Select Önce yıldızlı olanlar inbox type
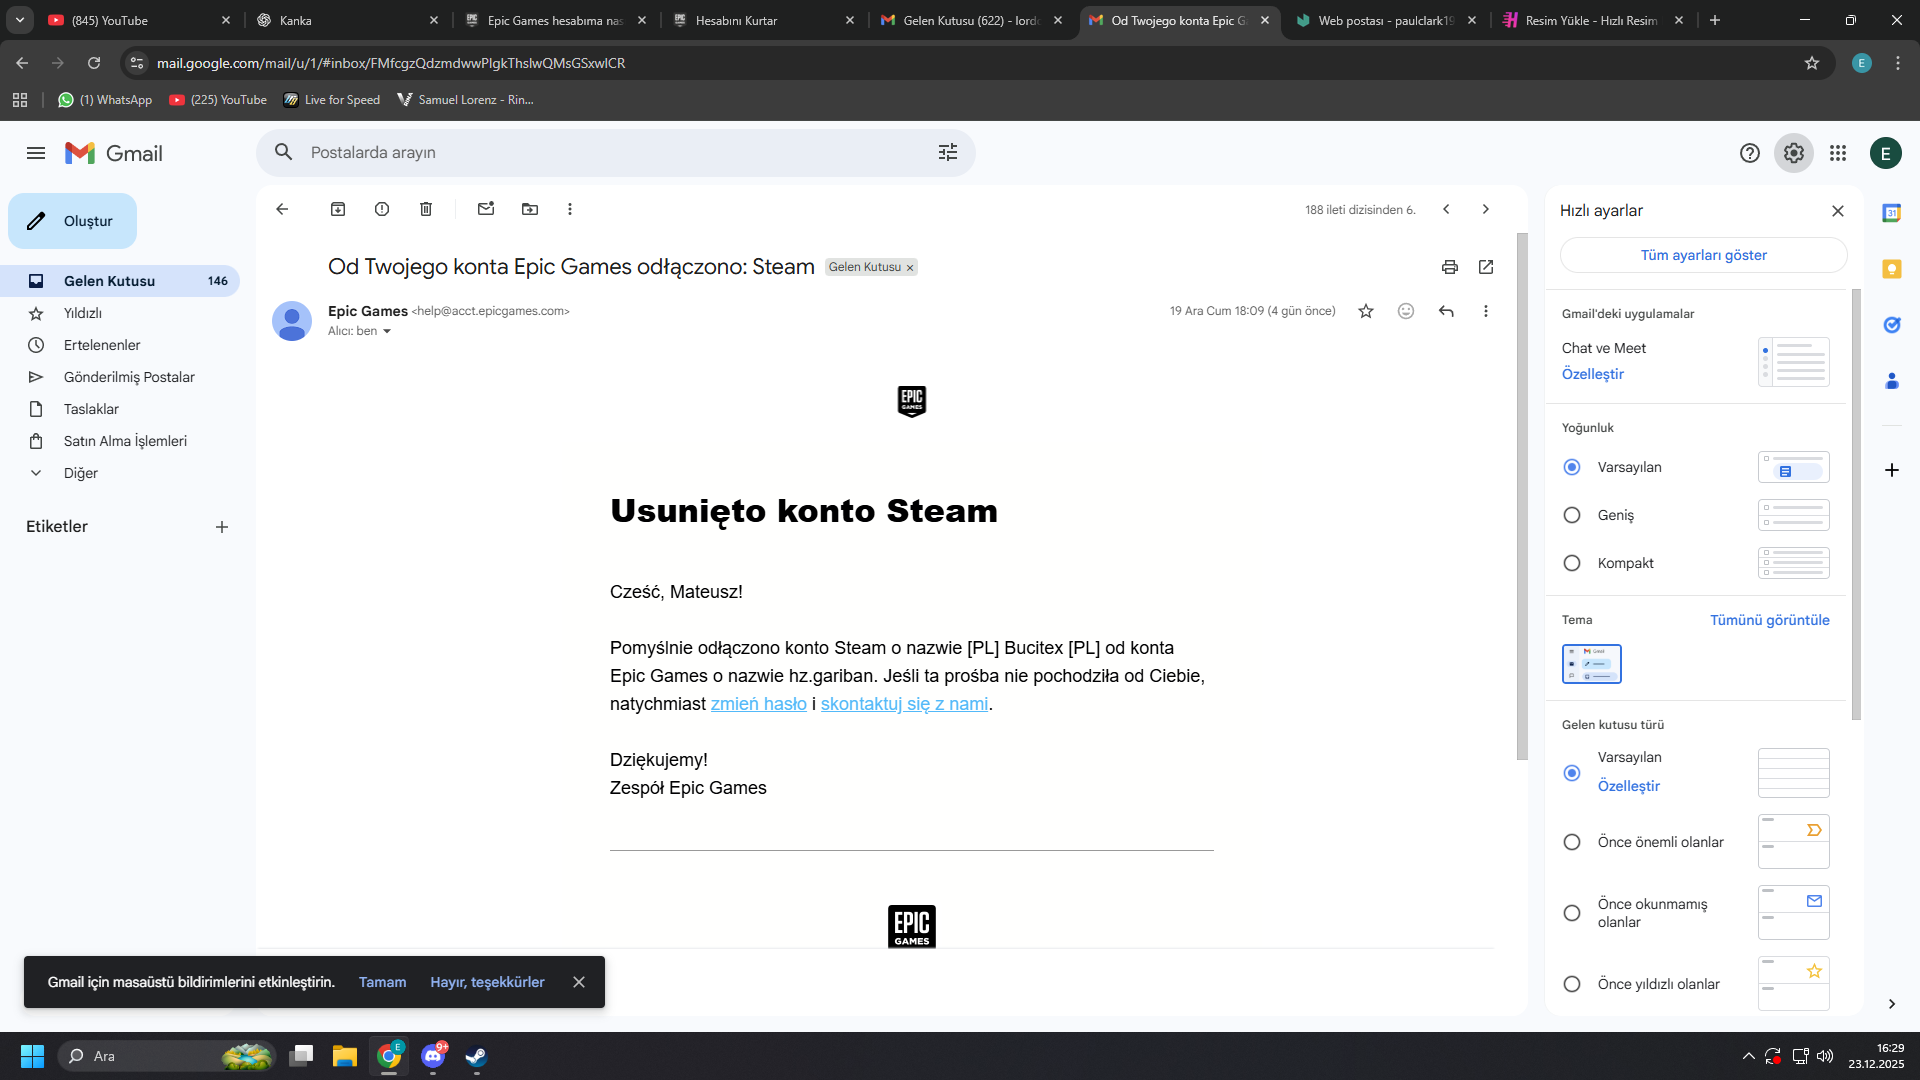The image size is (1920, 1080). tap(1572, 984)
